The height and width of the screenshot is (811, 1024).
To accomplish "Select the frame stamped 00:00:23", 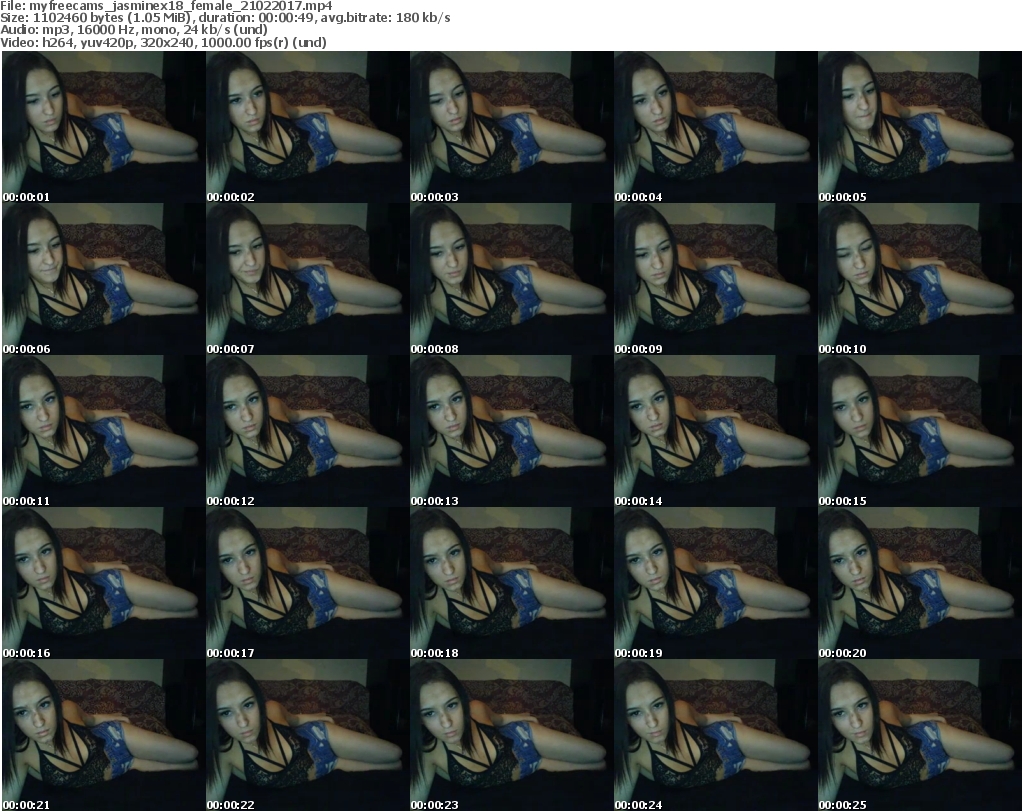I will click(511, 735).
